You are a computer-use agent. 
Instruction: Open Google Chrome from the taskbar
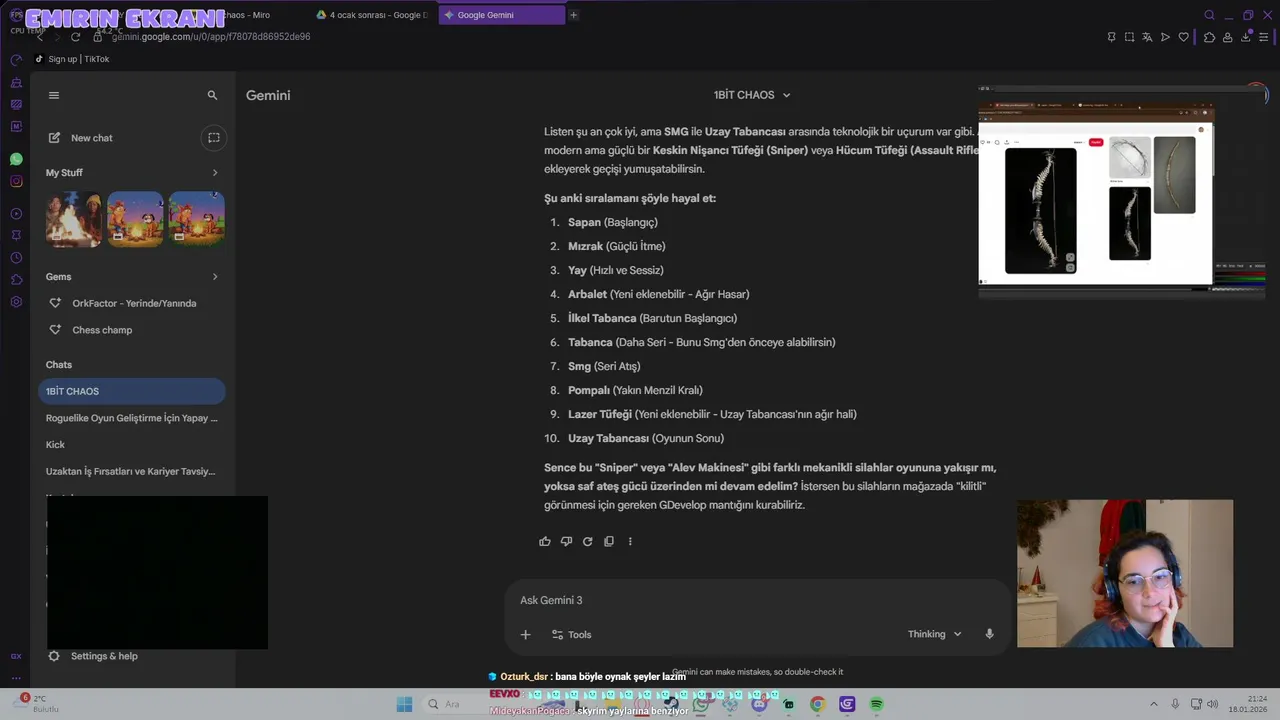point(817,704)
